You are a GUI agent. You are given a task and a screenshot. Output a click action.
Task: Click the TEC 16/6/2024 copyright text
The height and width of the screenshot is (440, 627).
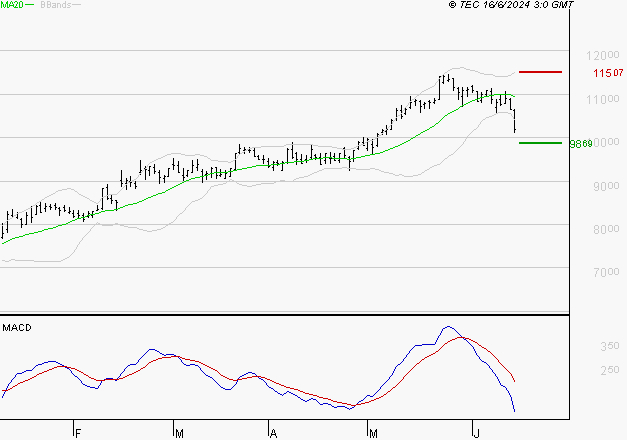coord(511,5)
